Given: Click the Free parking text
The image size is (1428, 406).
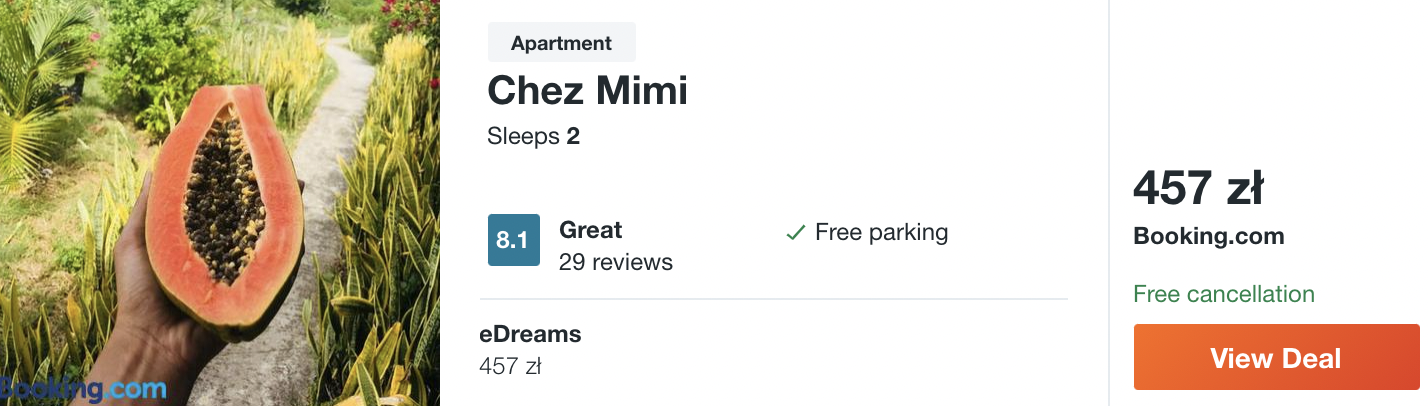Looking at the screenshot, I should click(881, 233).
